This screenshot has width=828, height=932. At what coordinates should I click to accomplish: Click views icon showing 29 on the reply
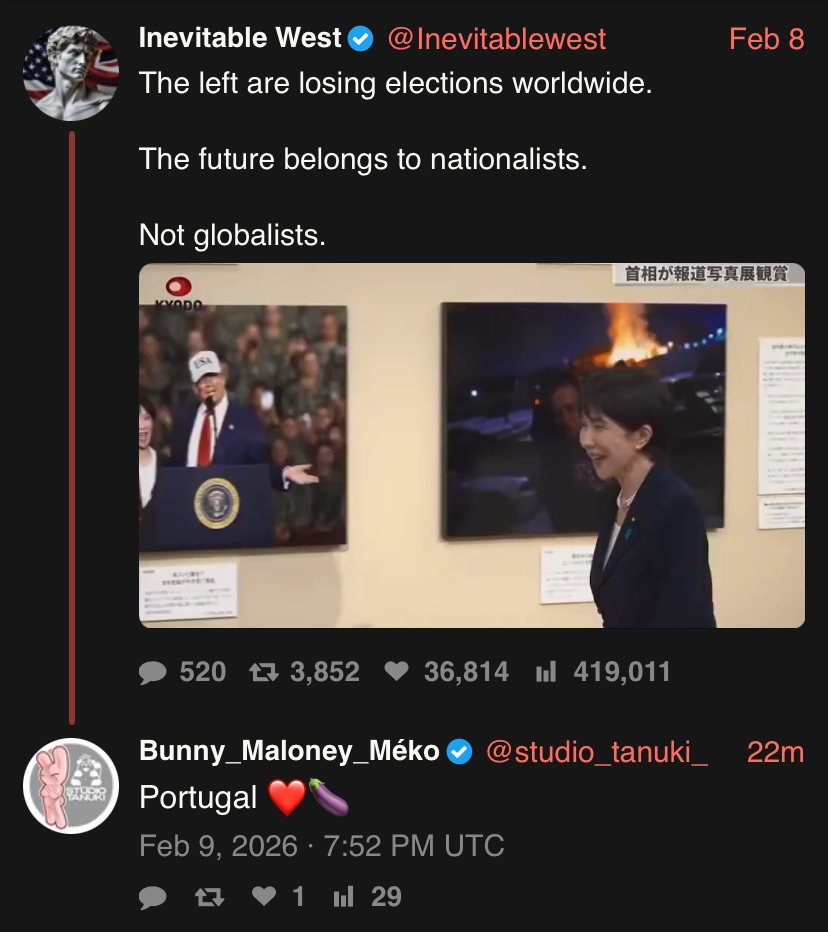[343, 897]
